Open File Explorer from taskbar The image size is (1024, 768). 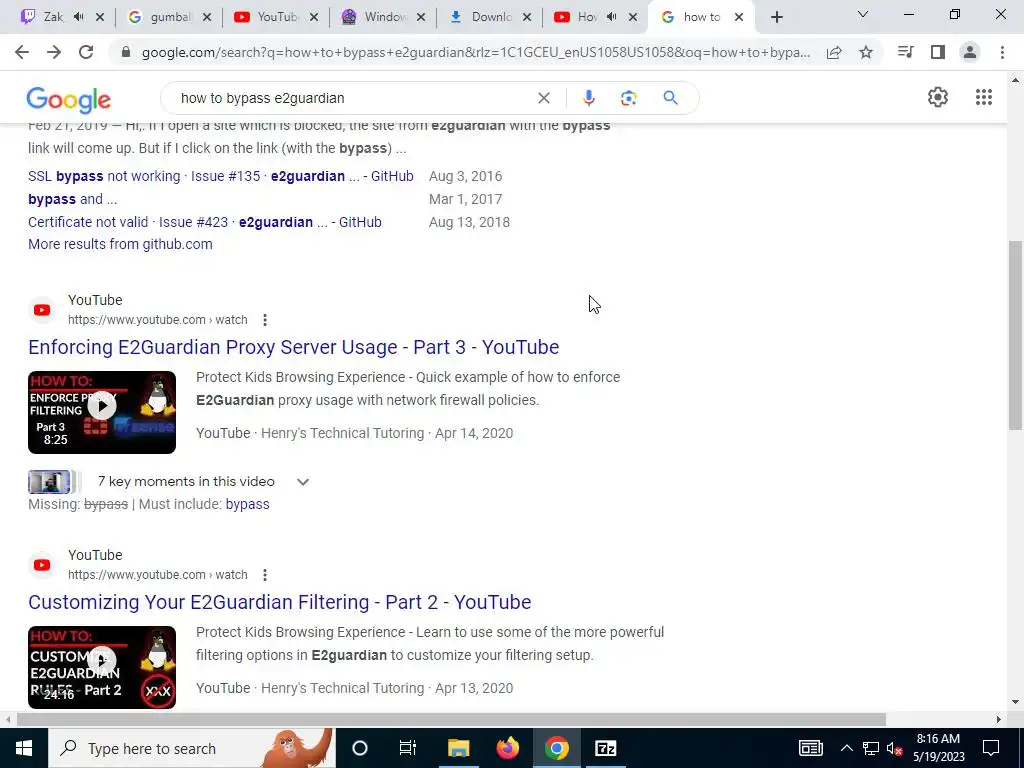pyautogui.click(x=458, y=748)
